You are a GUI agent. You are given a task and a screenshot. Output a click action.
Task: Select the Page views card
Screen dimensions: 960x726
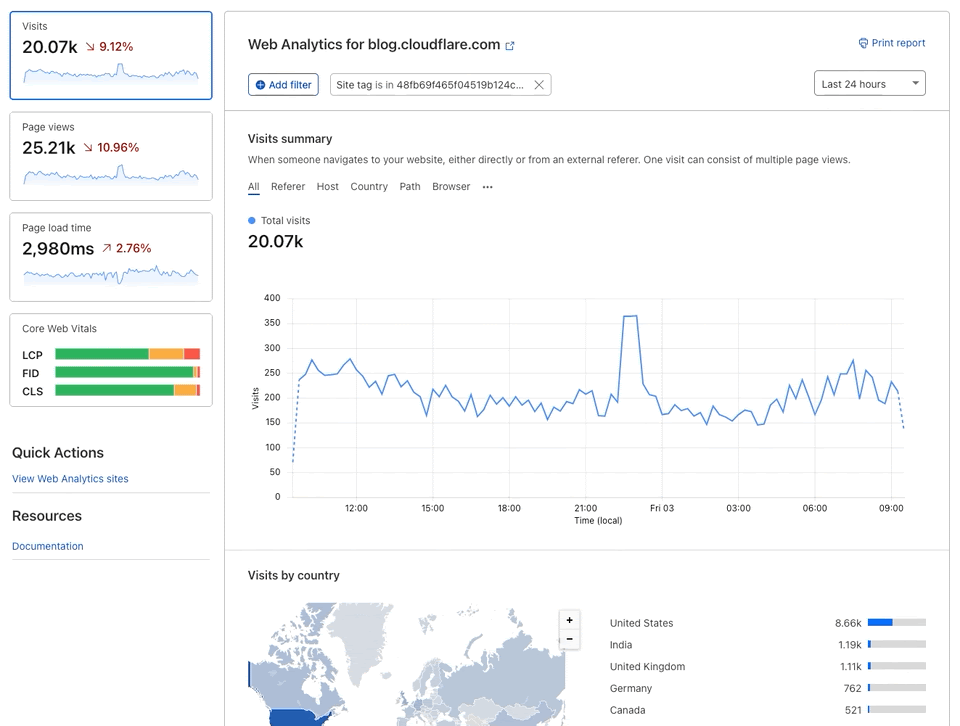point(111,156)
